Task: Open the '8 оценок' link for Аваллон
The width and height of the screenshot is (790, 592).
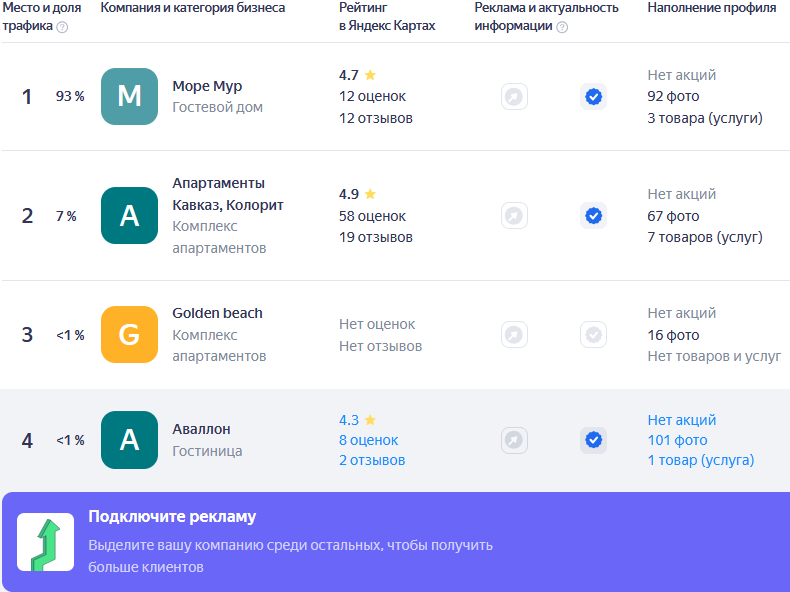Action: 368,440
